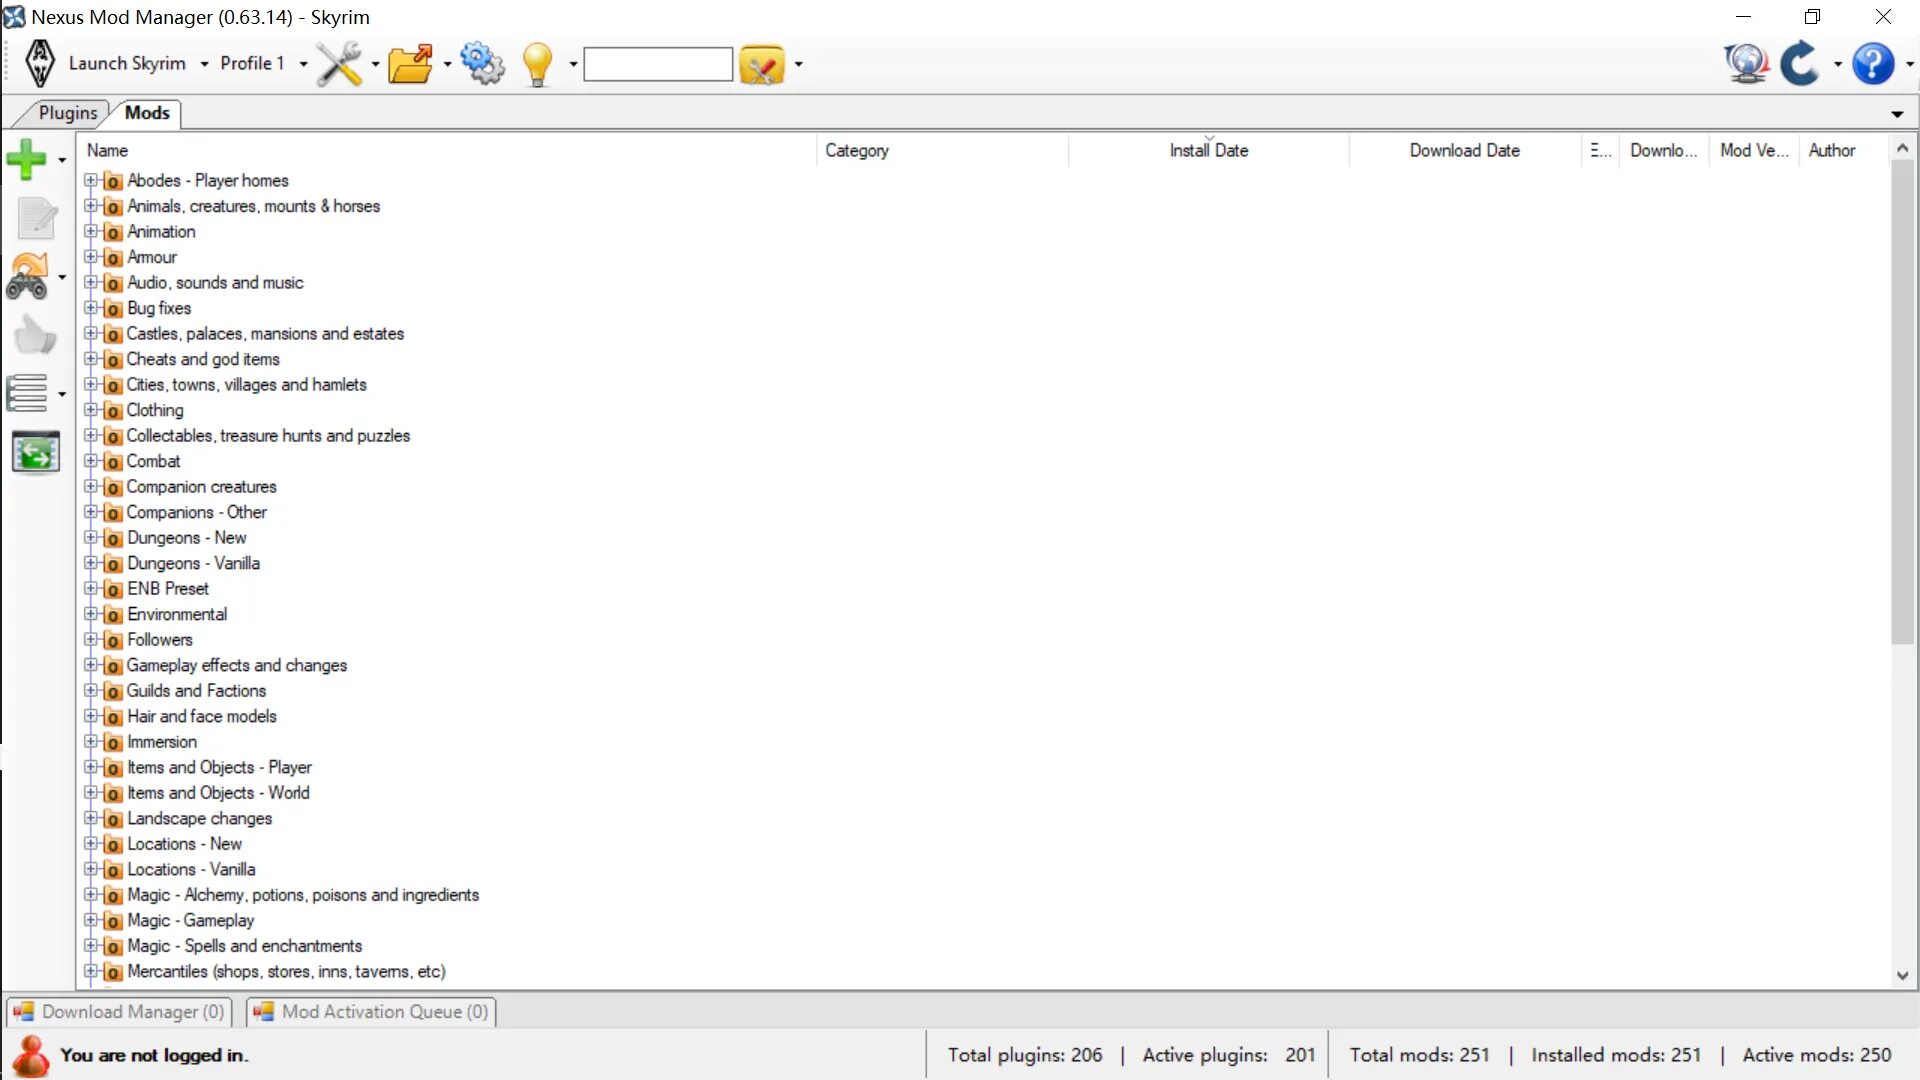
Task: Click the toolbar search text field
Action: (657, 64)
